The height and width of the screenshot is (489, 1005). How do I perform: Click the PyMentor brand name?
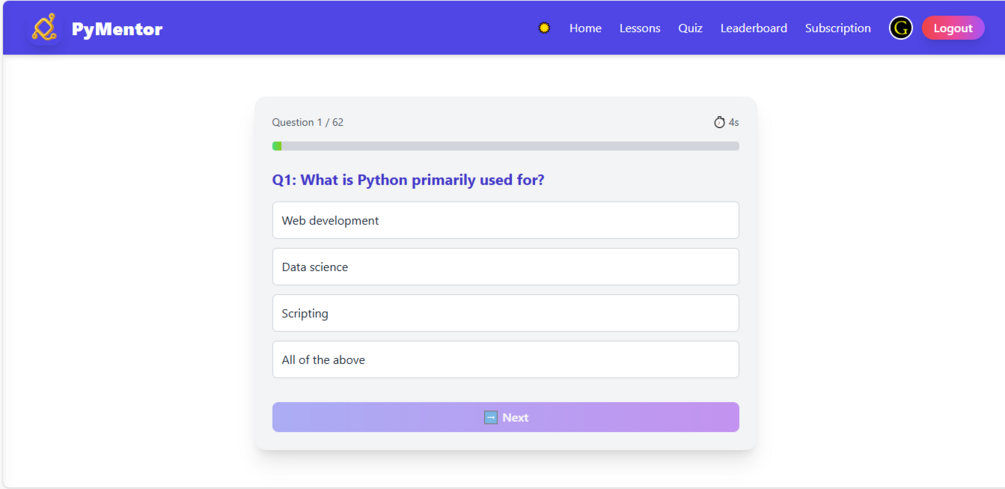tap(117, 29)
